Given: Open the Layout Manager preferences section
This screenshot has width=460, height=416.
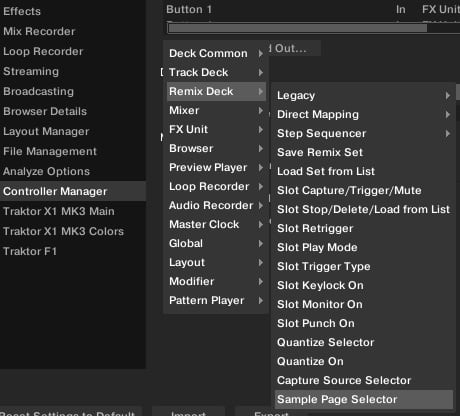Looking at the screenshot, I should click(x=73, y=131).
